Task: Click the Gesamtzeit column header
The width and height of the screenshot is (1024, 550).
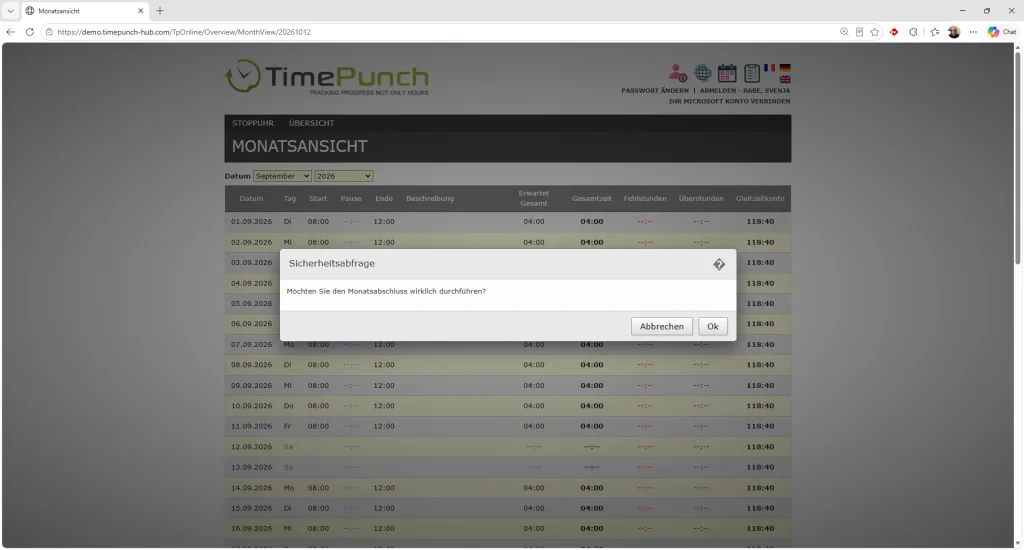Action: [x=592, y=199]
